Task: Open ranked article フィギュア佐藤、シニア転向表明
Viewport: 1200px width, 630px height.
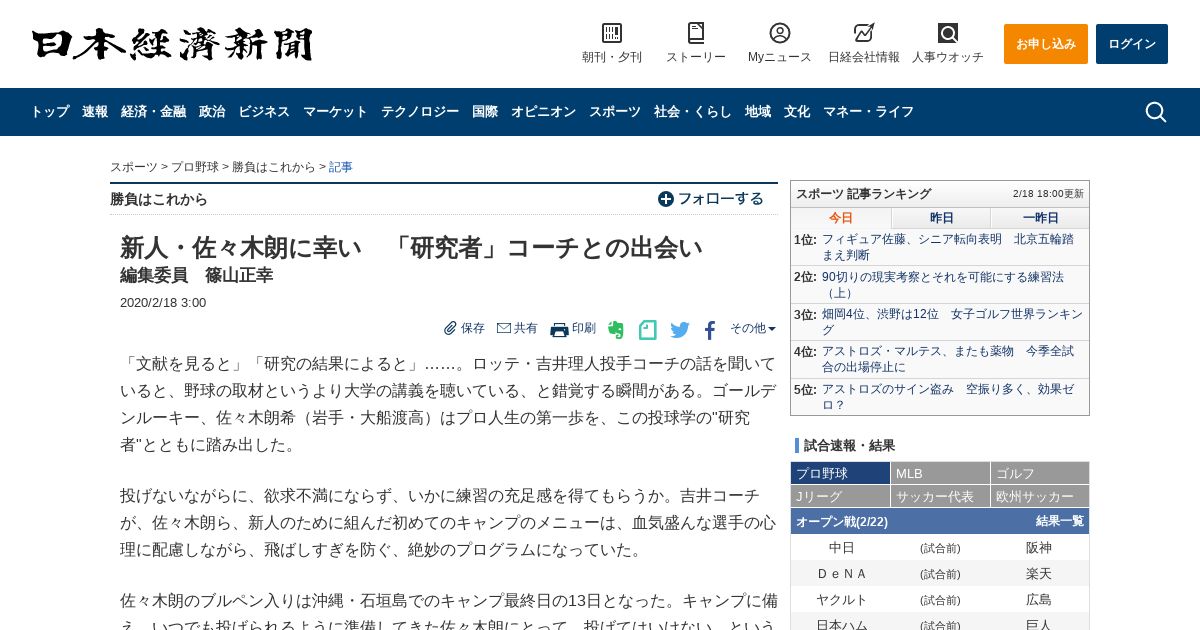Action: pyautogui.click(x=948, y=247)
